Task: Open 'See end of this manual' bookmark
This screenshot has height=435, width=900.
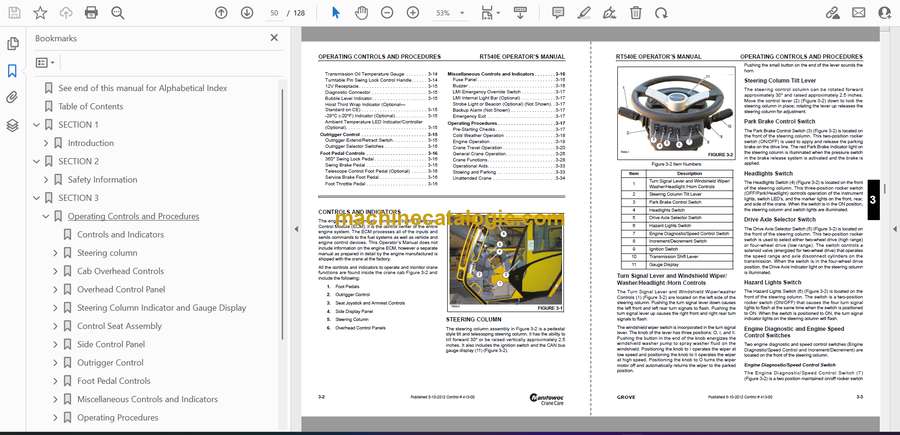Action: 142,88
